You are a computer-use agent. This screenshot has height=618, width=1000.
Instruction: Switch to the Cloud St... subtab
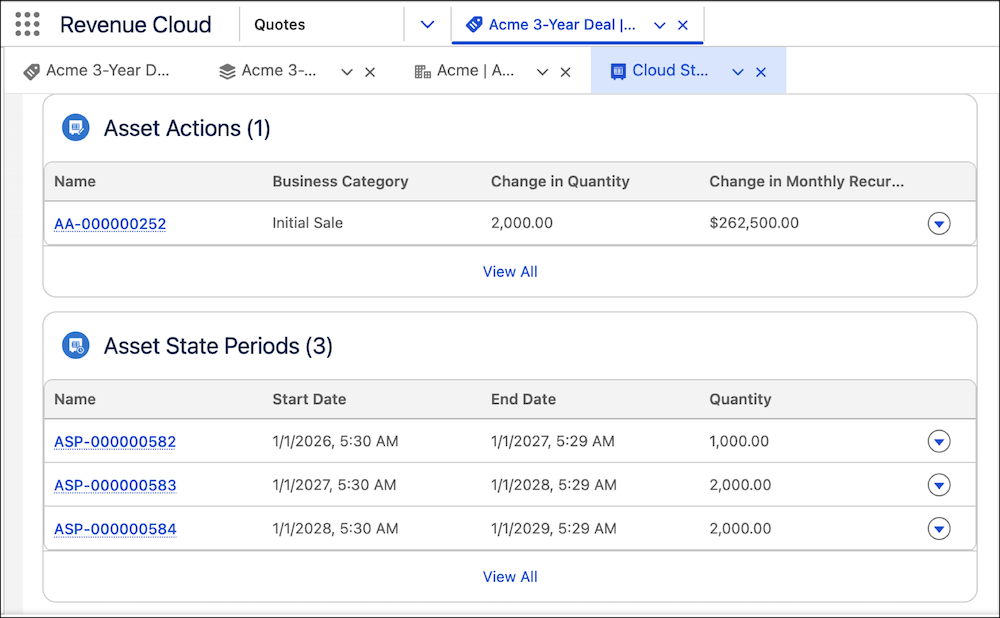tap(670, 71)
